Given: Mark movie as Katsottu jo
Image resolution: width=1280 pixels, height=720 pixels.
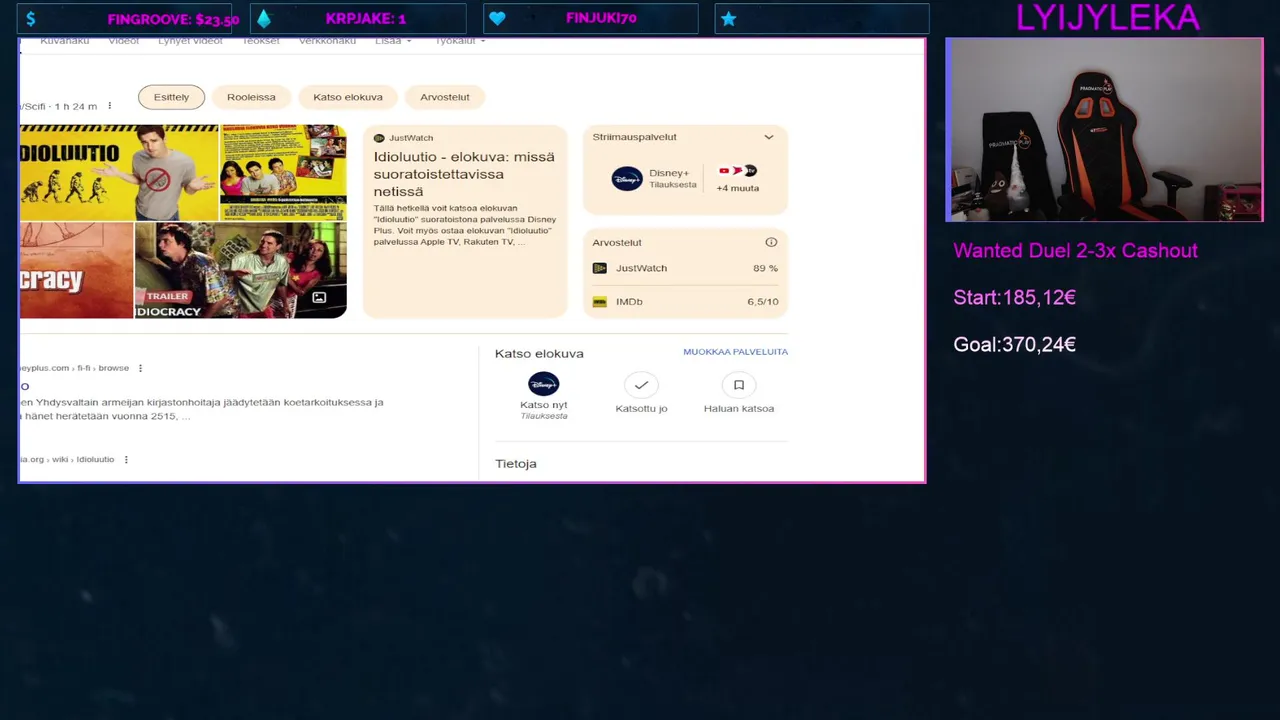Looking at the screenshot, I should click(641, 385).
